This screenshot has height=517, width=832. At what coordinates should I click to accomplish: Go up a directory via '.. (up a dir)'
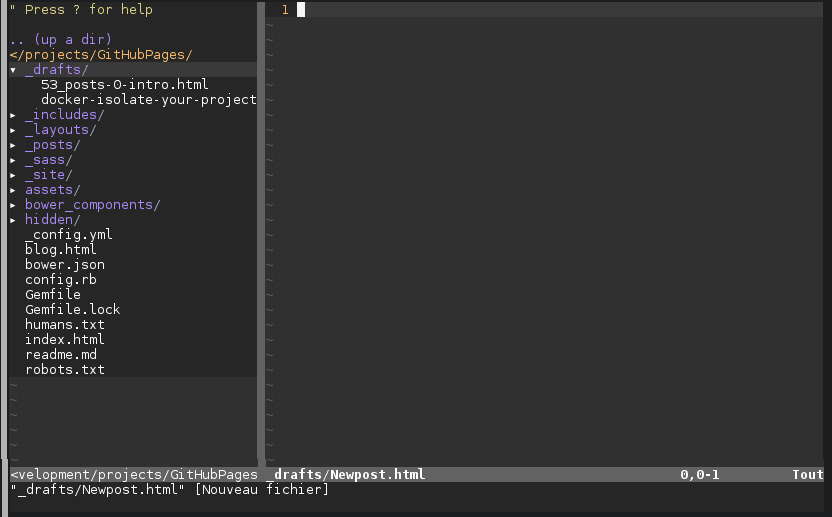pyautogui.click(x=60, y=39)
